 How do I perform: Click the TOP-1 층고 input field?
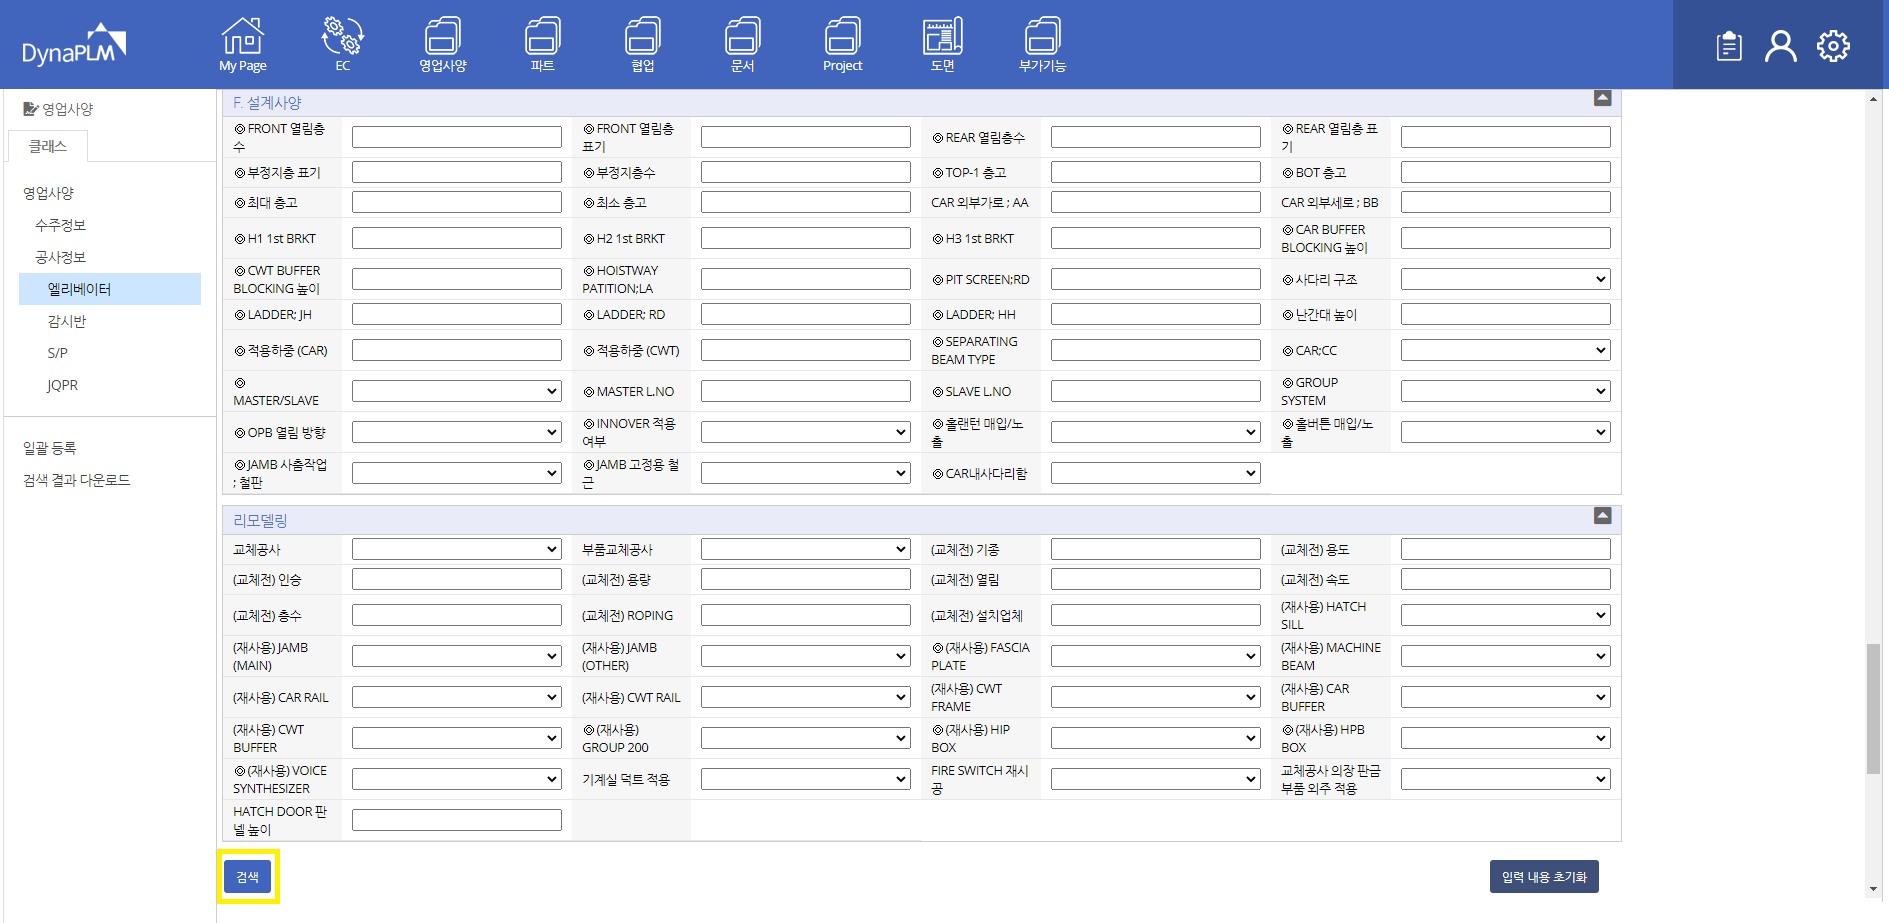tap(1156, 173)
